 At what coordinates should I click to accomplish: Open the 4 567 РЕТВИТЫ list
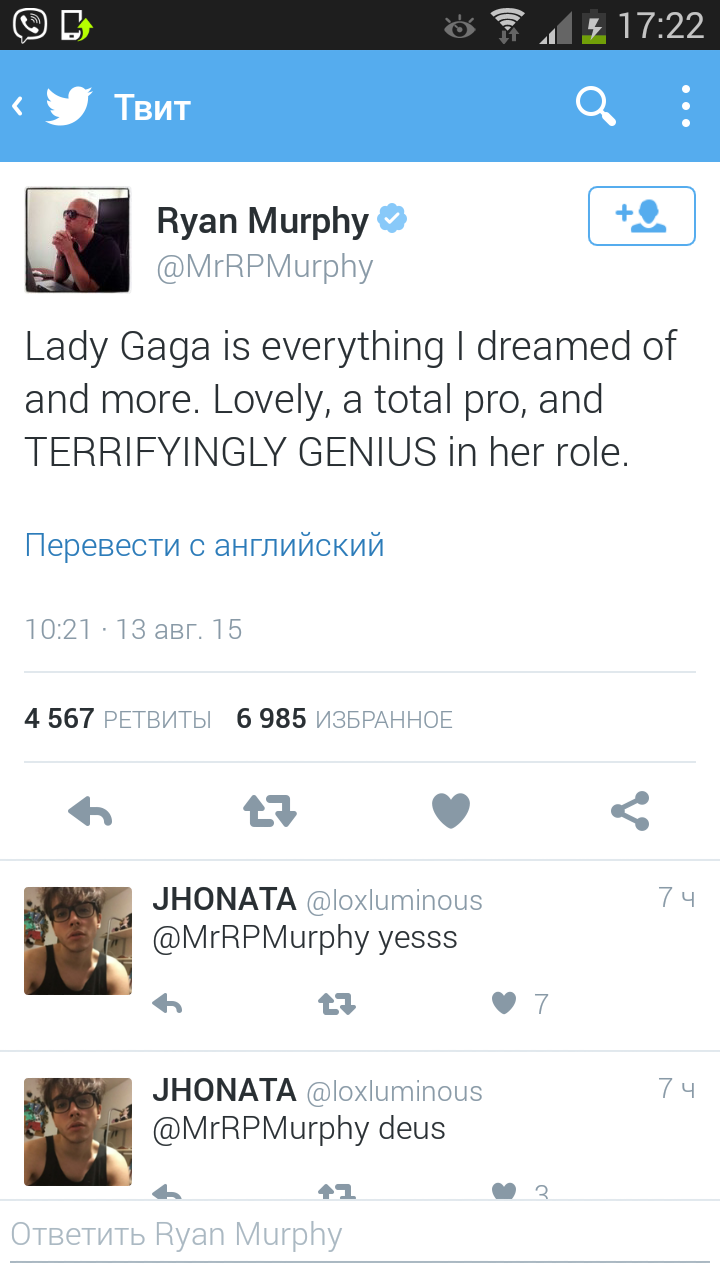tap(118, 718)
